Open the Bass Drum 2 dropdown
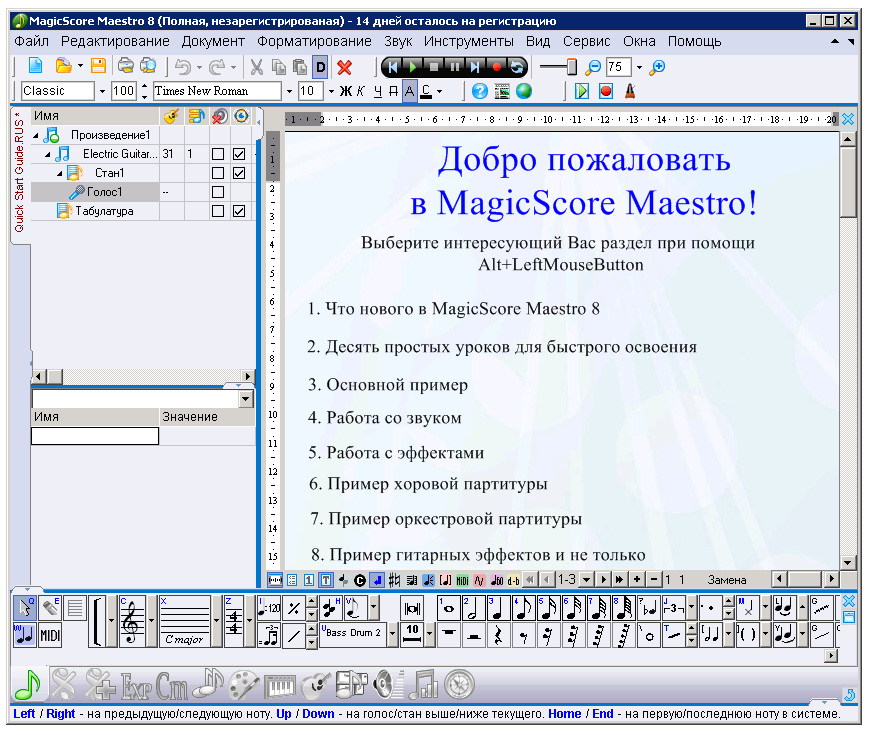Viewport: 886px width, 735px height. coord(393,634)
